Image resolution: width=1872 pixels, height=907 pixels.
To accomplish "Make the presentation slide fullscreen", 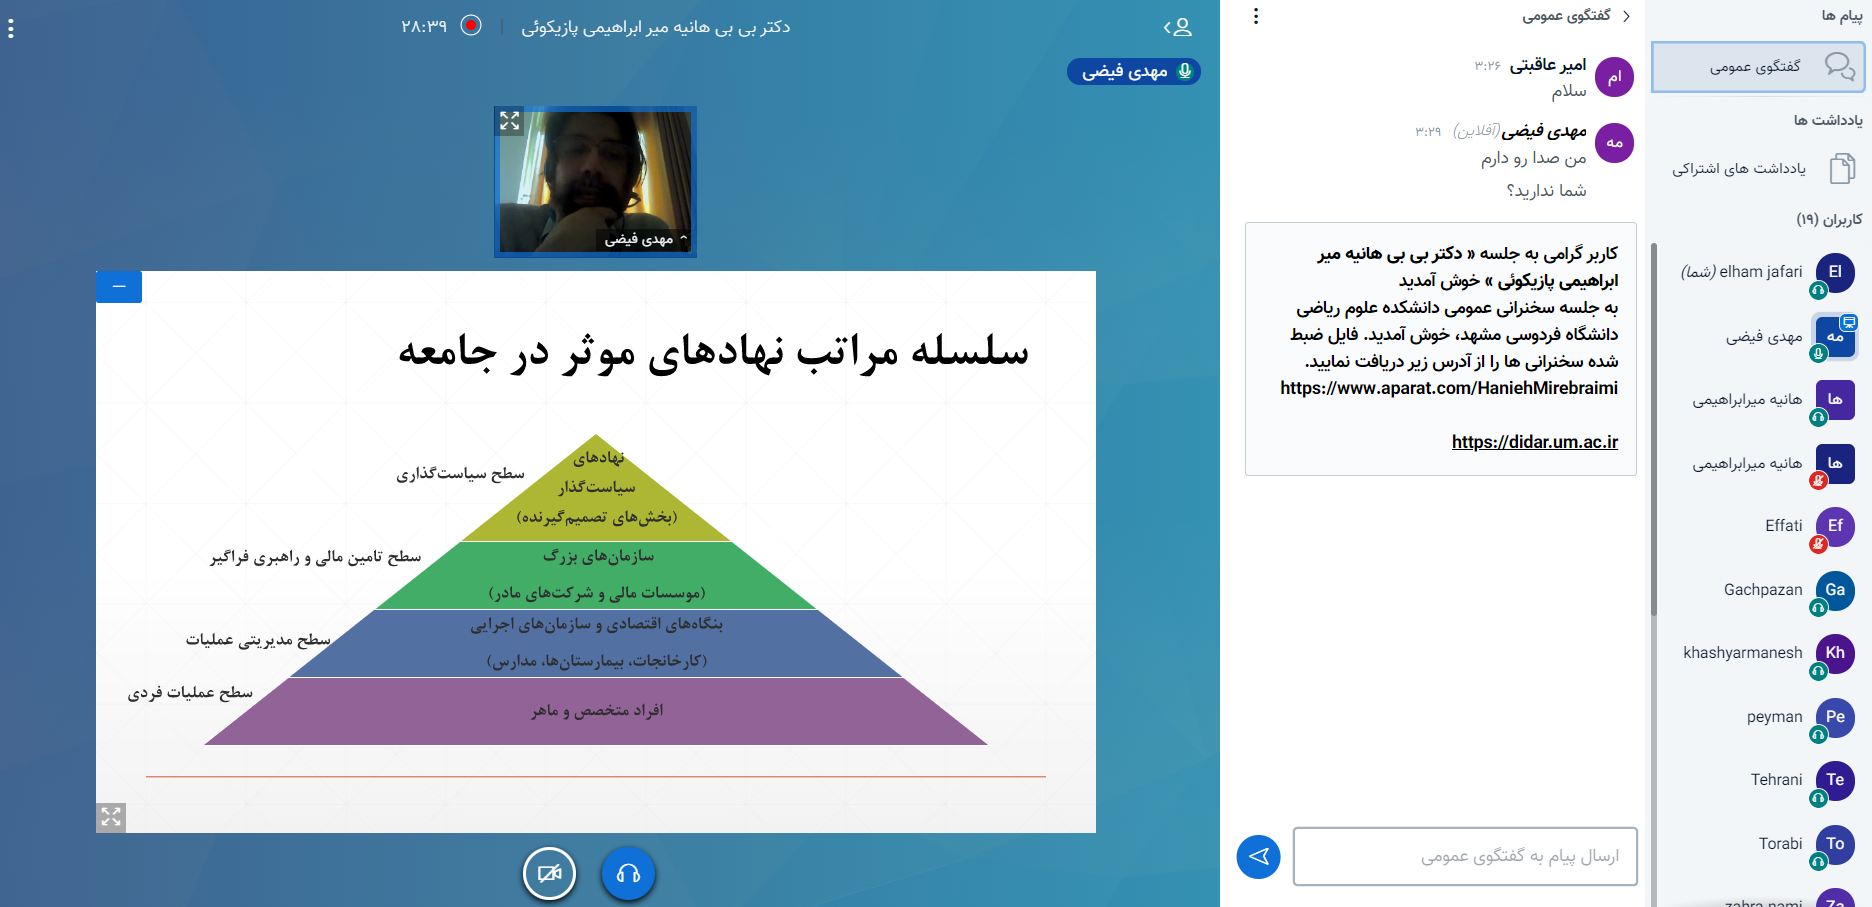I will point(111,817).
